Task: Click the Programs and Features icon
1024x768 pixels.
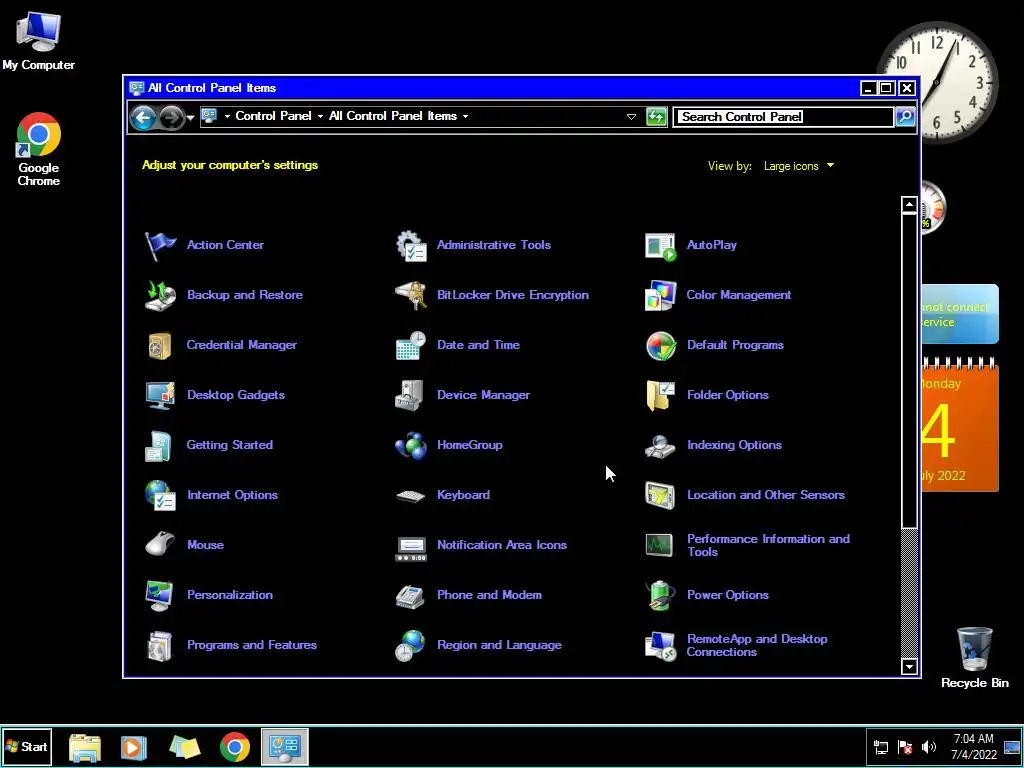Action: tap(160, 645)
